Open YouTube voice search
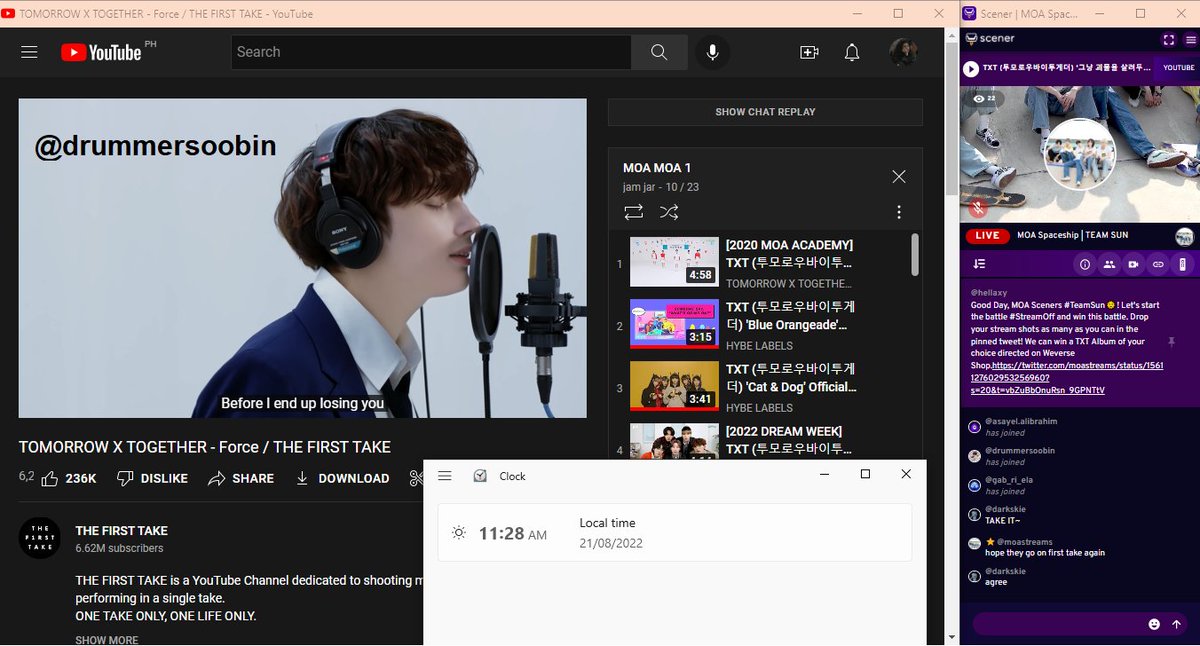The image size is (1200, 646). [712, 51]
